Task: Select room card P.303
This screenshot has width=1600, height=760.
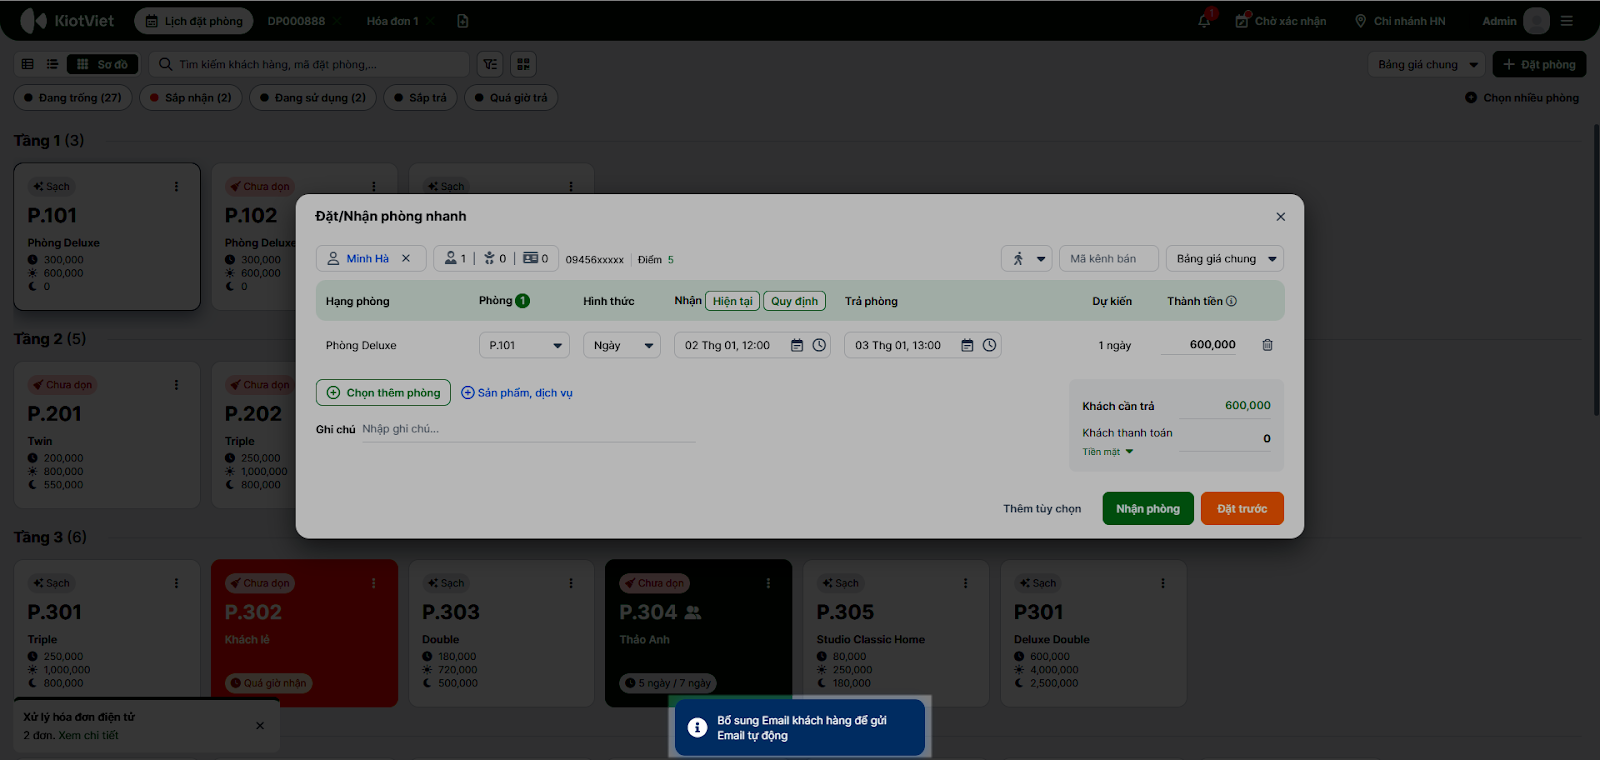Action: coord(502,633)
